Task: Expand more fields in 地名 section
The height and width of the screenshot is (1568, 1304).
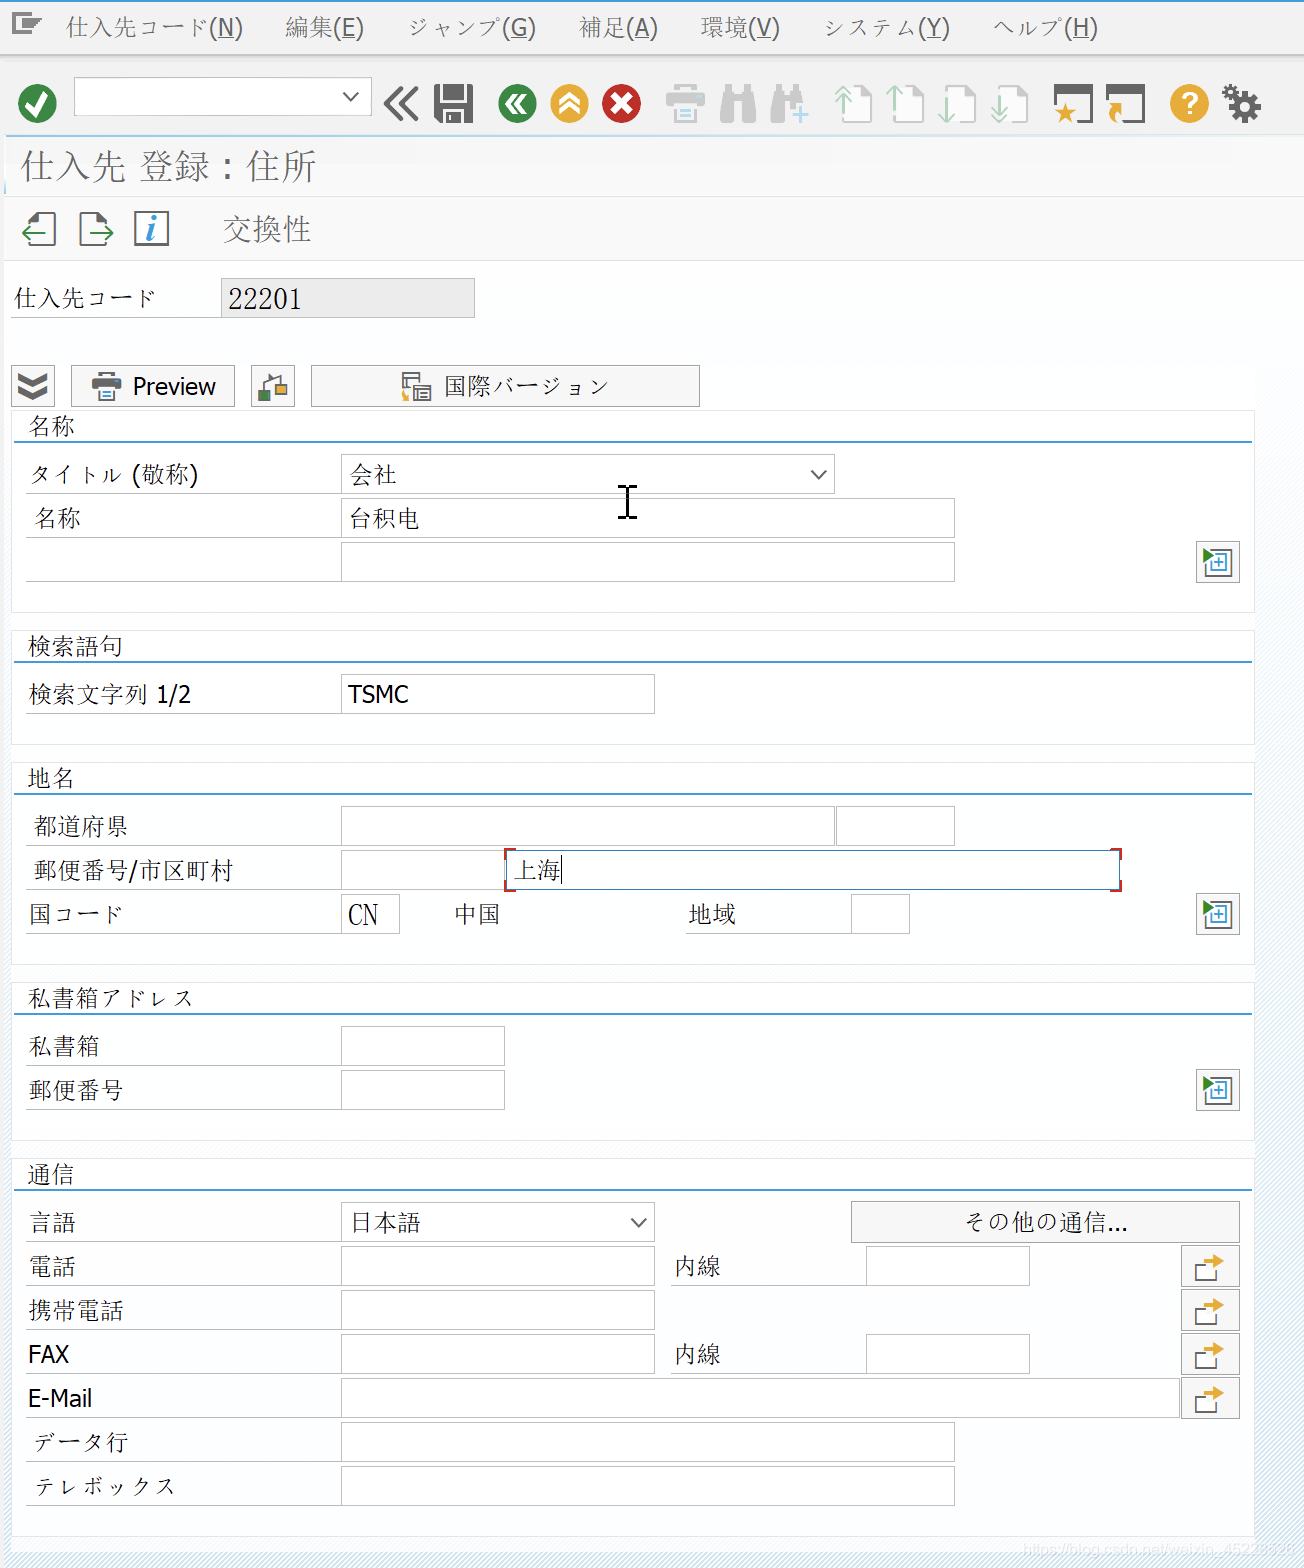Action: [x=1218, y=914]
